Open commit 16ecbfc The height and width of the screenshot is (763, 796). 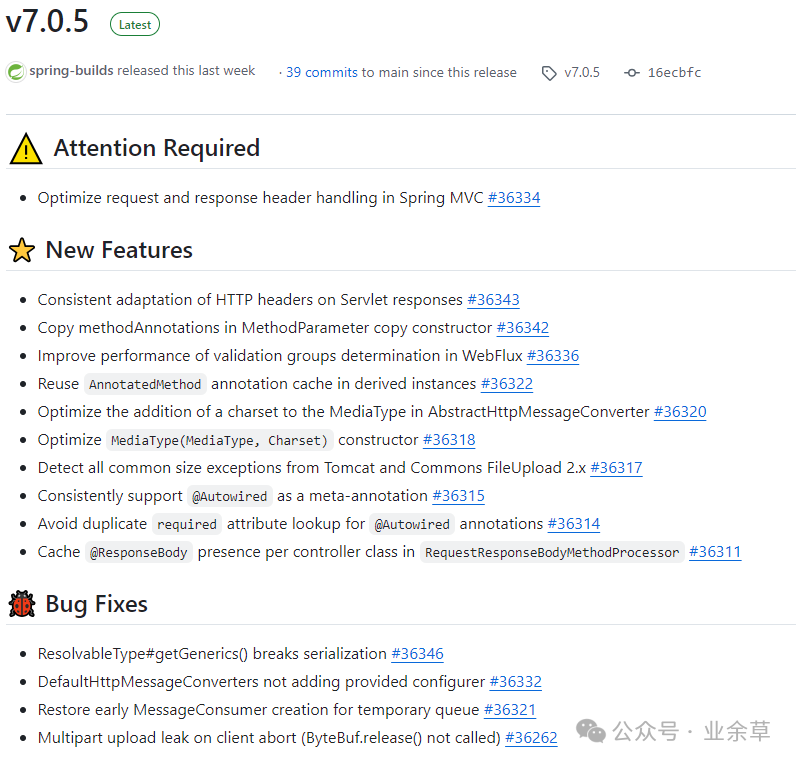[674, 73]
